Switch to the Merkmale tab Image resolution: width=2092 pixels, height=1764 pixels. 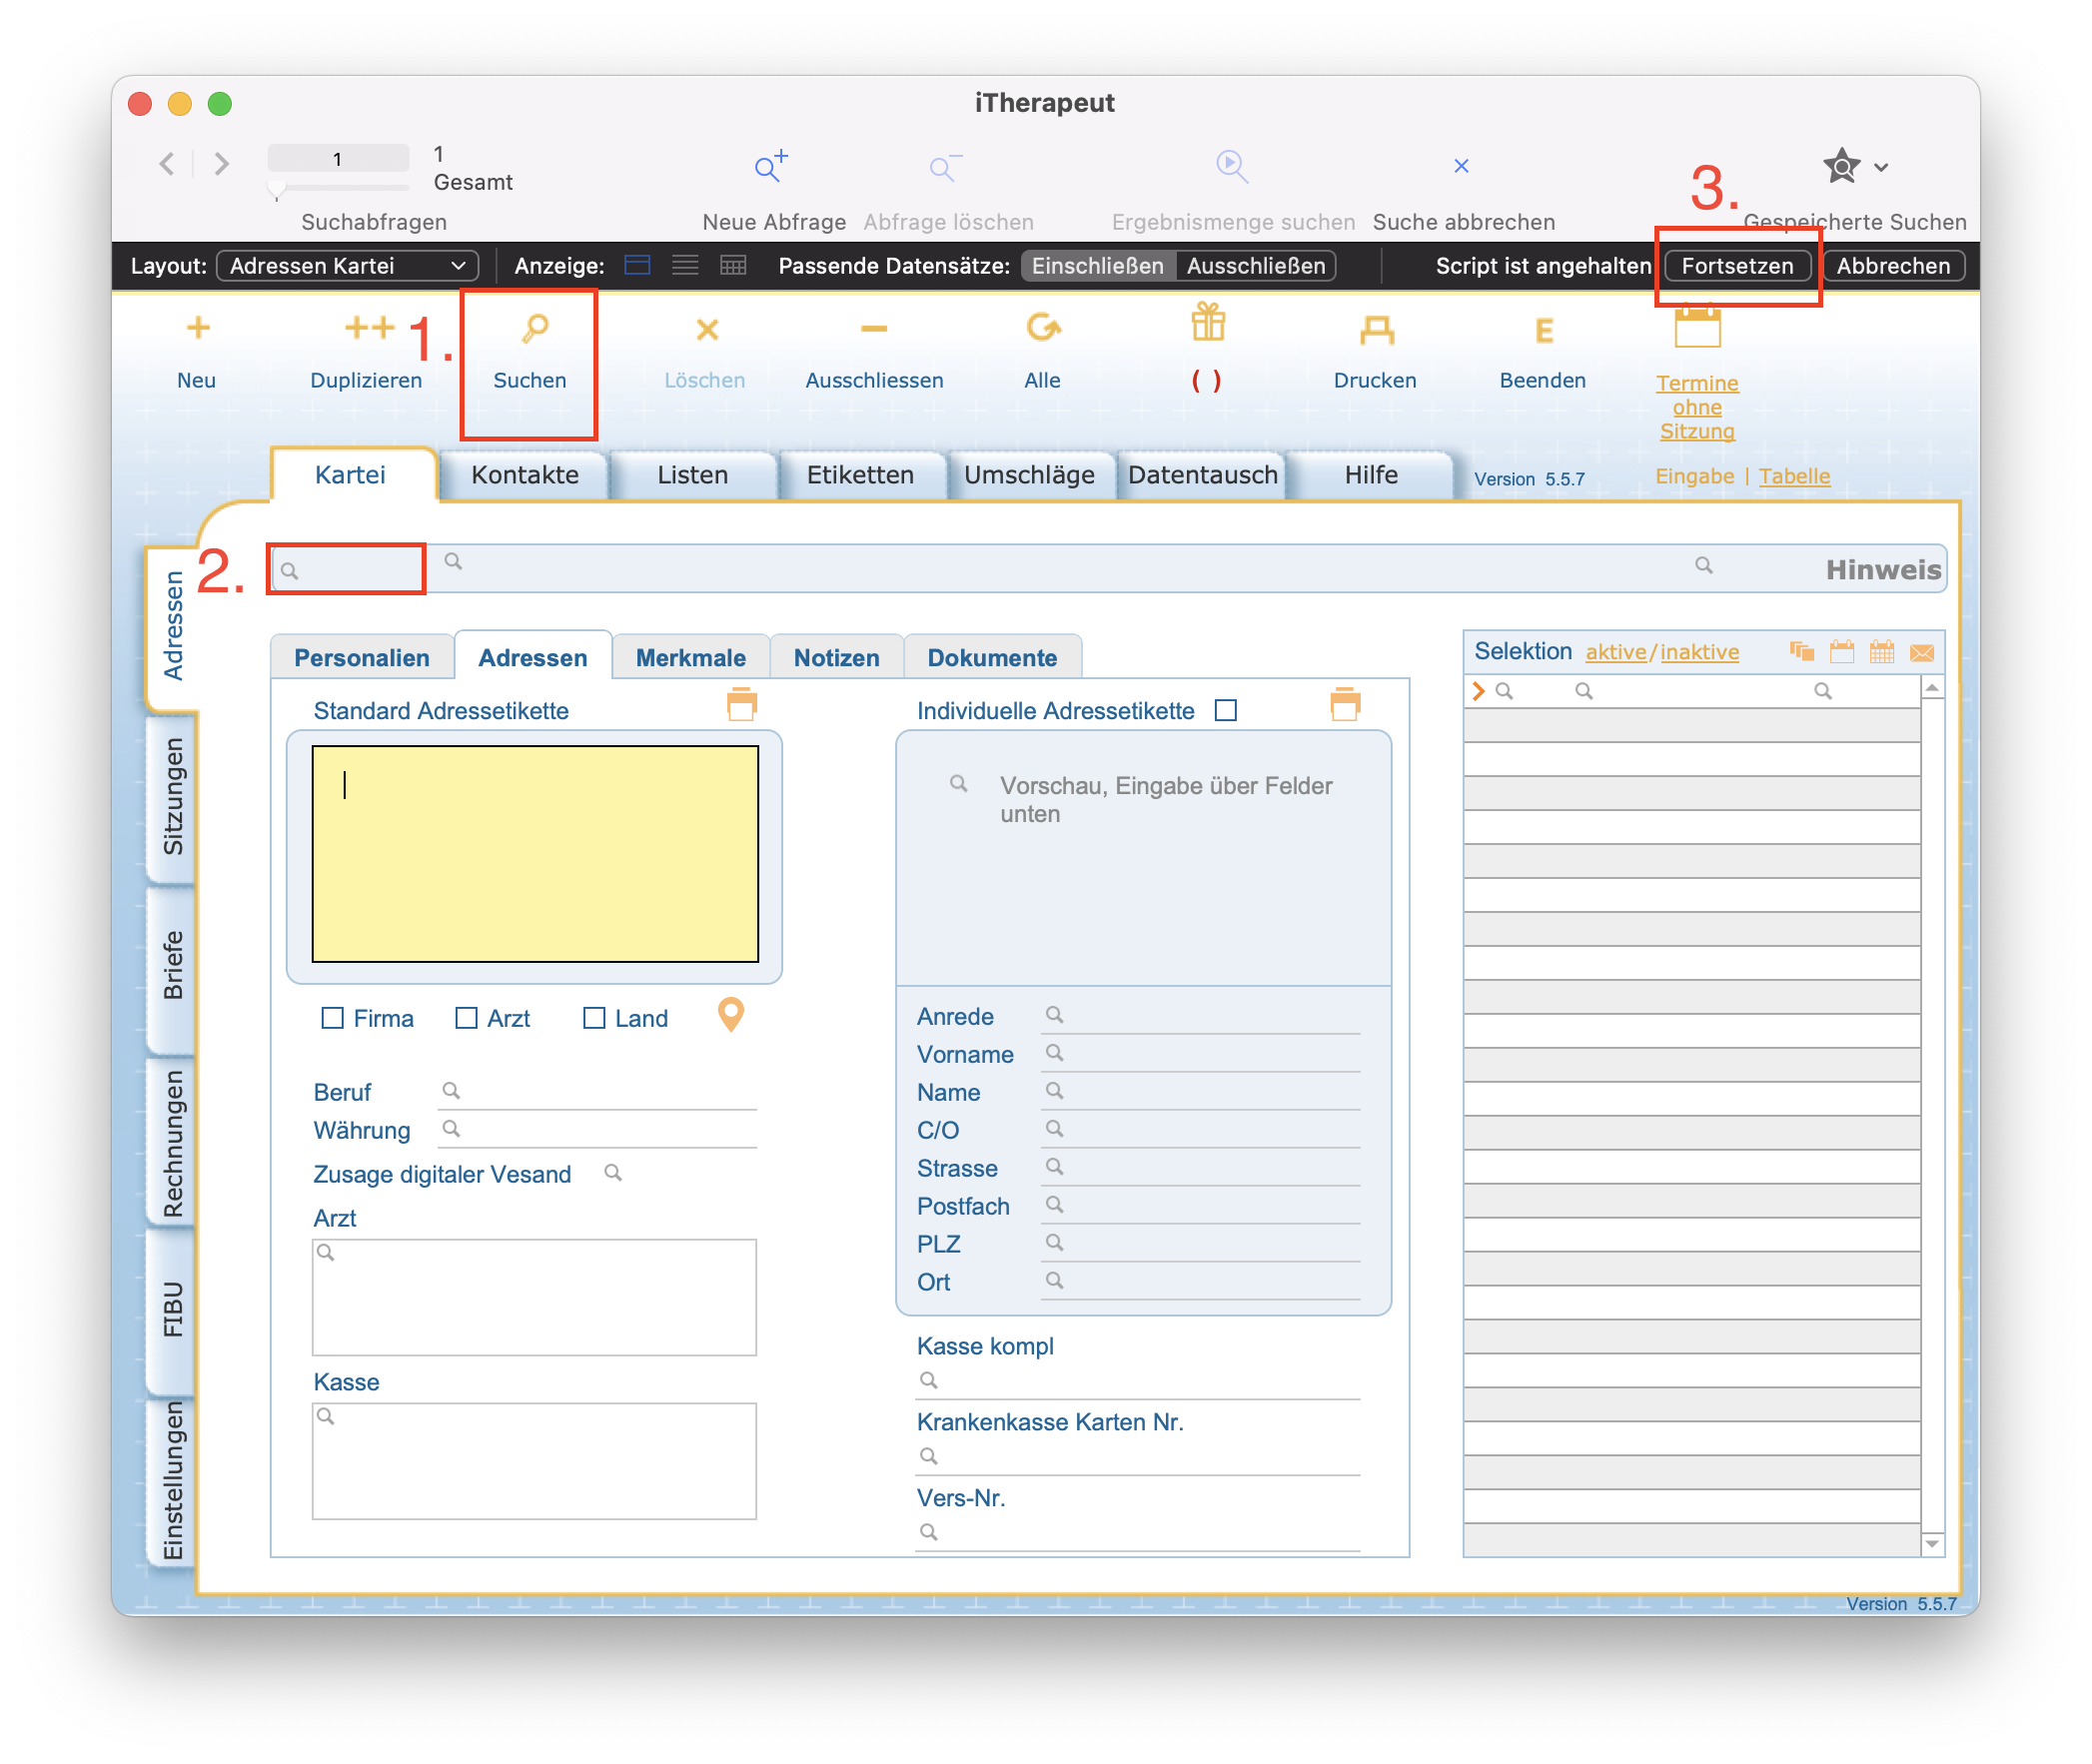pyautogui.click(x=690, y=658)
